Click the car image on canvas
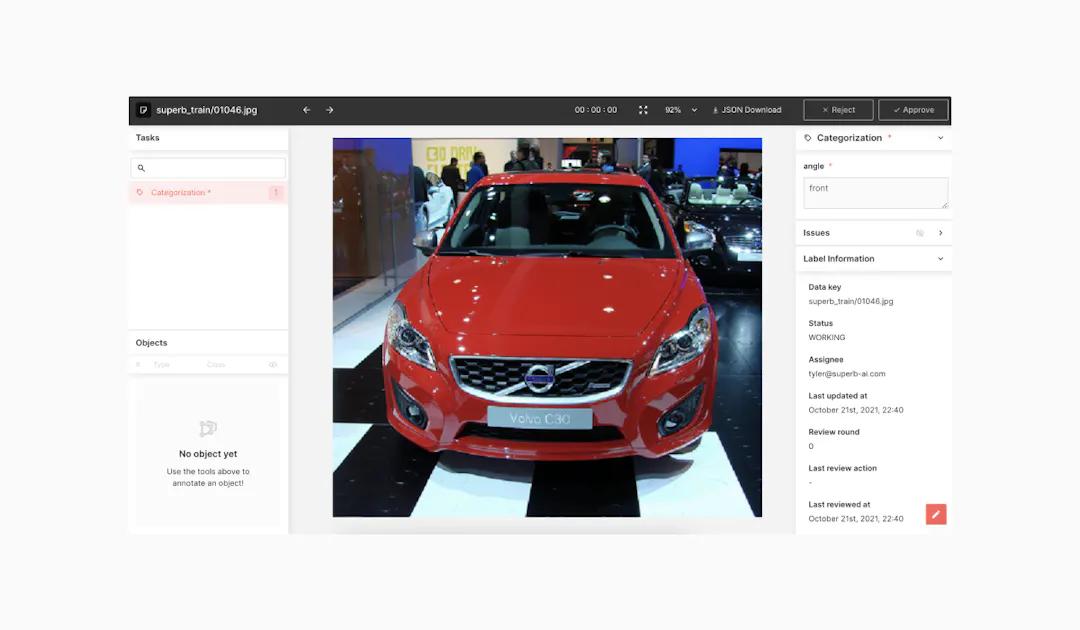The height and width of the screenshot is (630, 1080). [547, 328]
